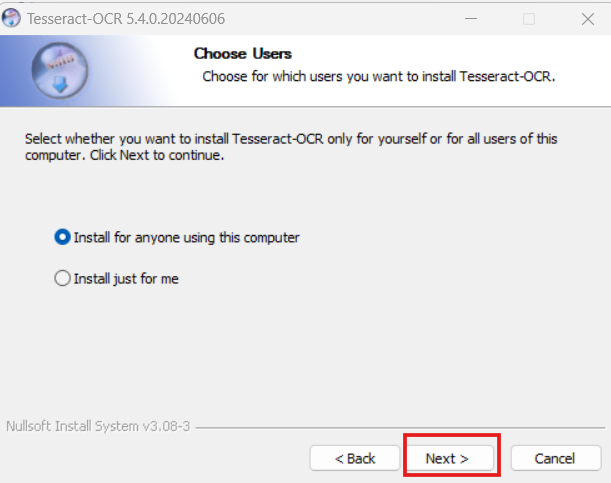Click the NSIS installer logo in header

[x=60, y=71]
